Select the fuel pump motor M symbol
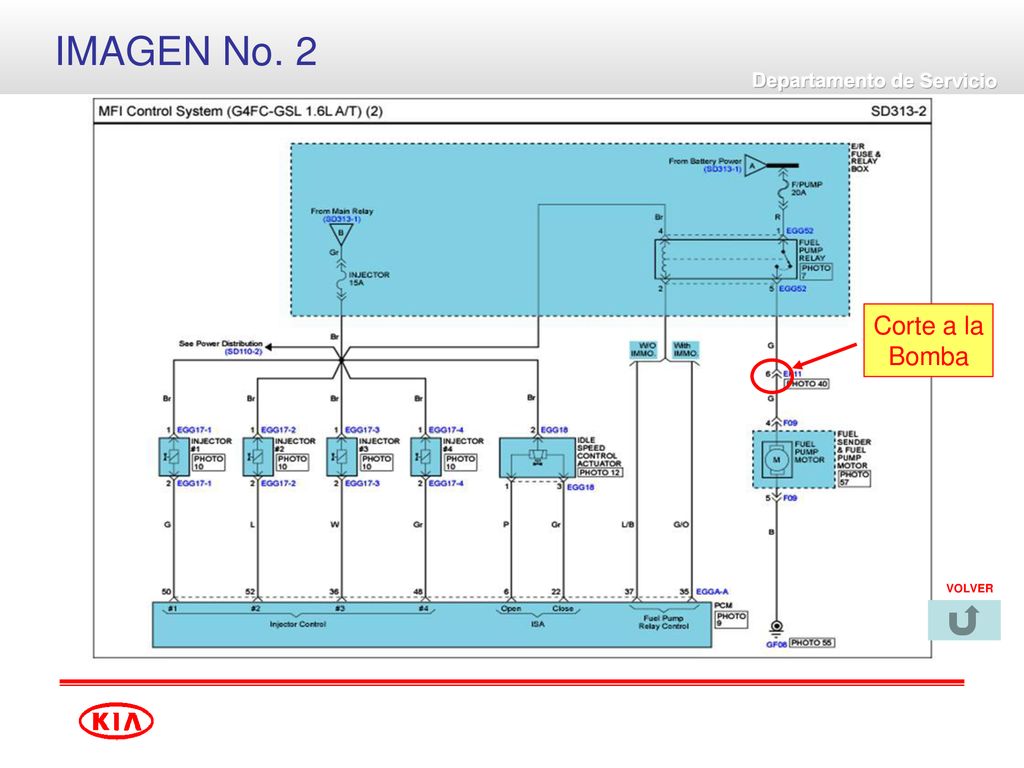This screenshot has width=1024, height=768. pyautogui.click(x=776, y=460)
